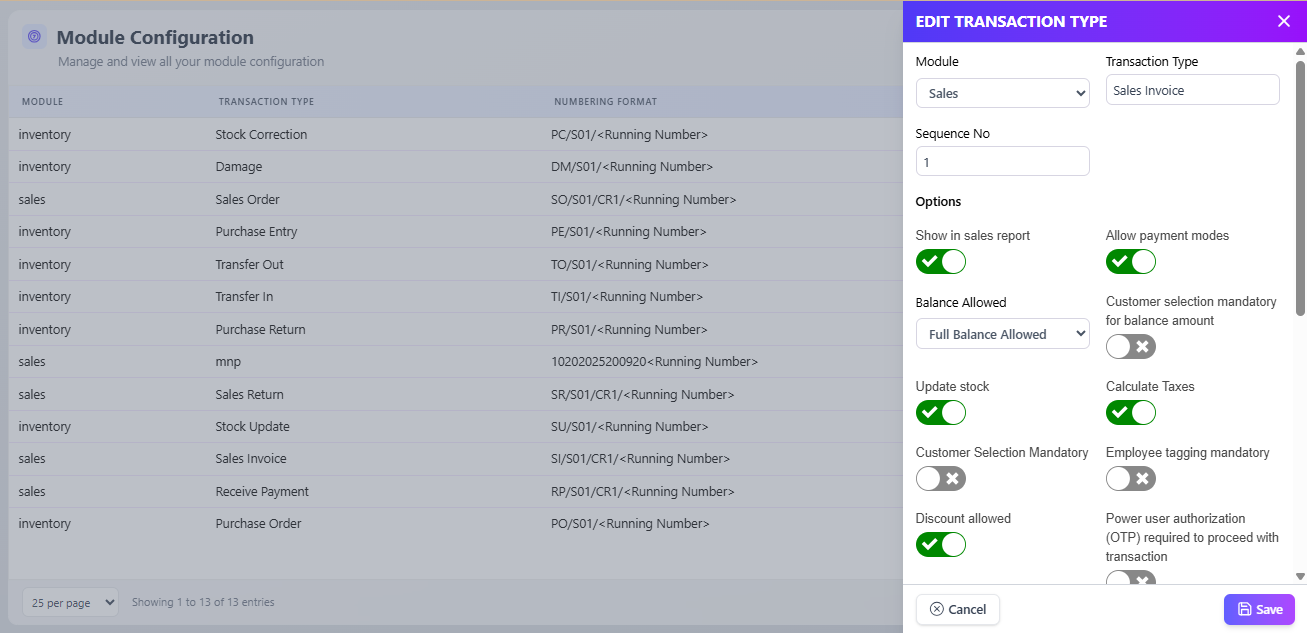1307x633 pixels.
Task: Enable Employee tagging mandatory toggle
Action: 1130,479
